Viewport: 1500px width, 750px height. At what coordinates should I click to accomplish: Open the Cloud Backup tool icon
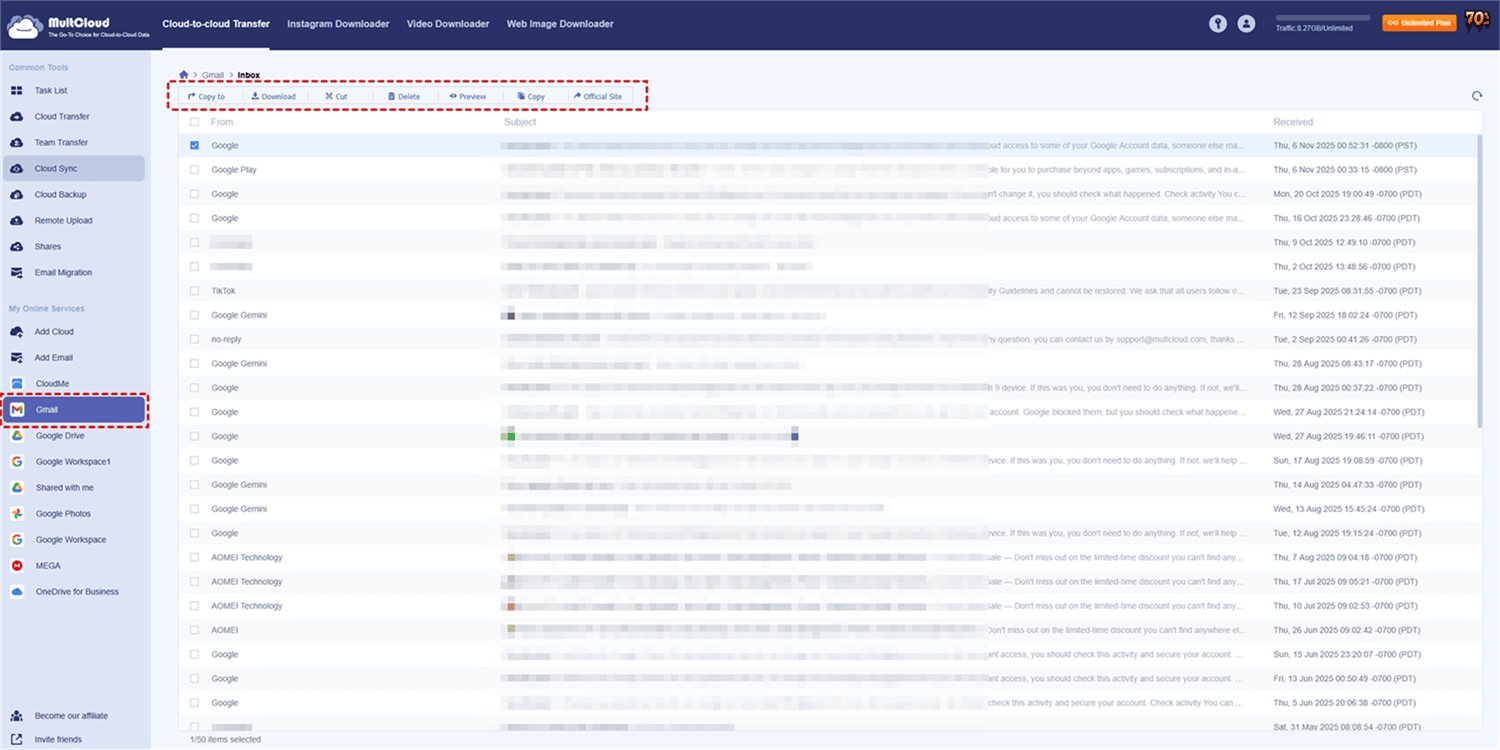tap(16, 195)
